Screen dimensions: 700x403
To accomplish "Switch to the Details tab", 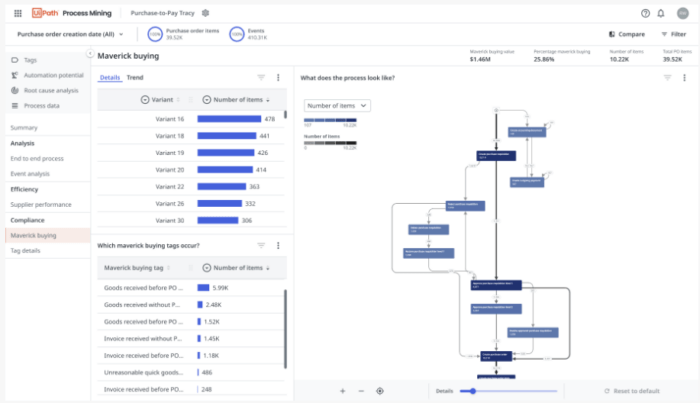I will (110, 78).
